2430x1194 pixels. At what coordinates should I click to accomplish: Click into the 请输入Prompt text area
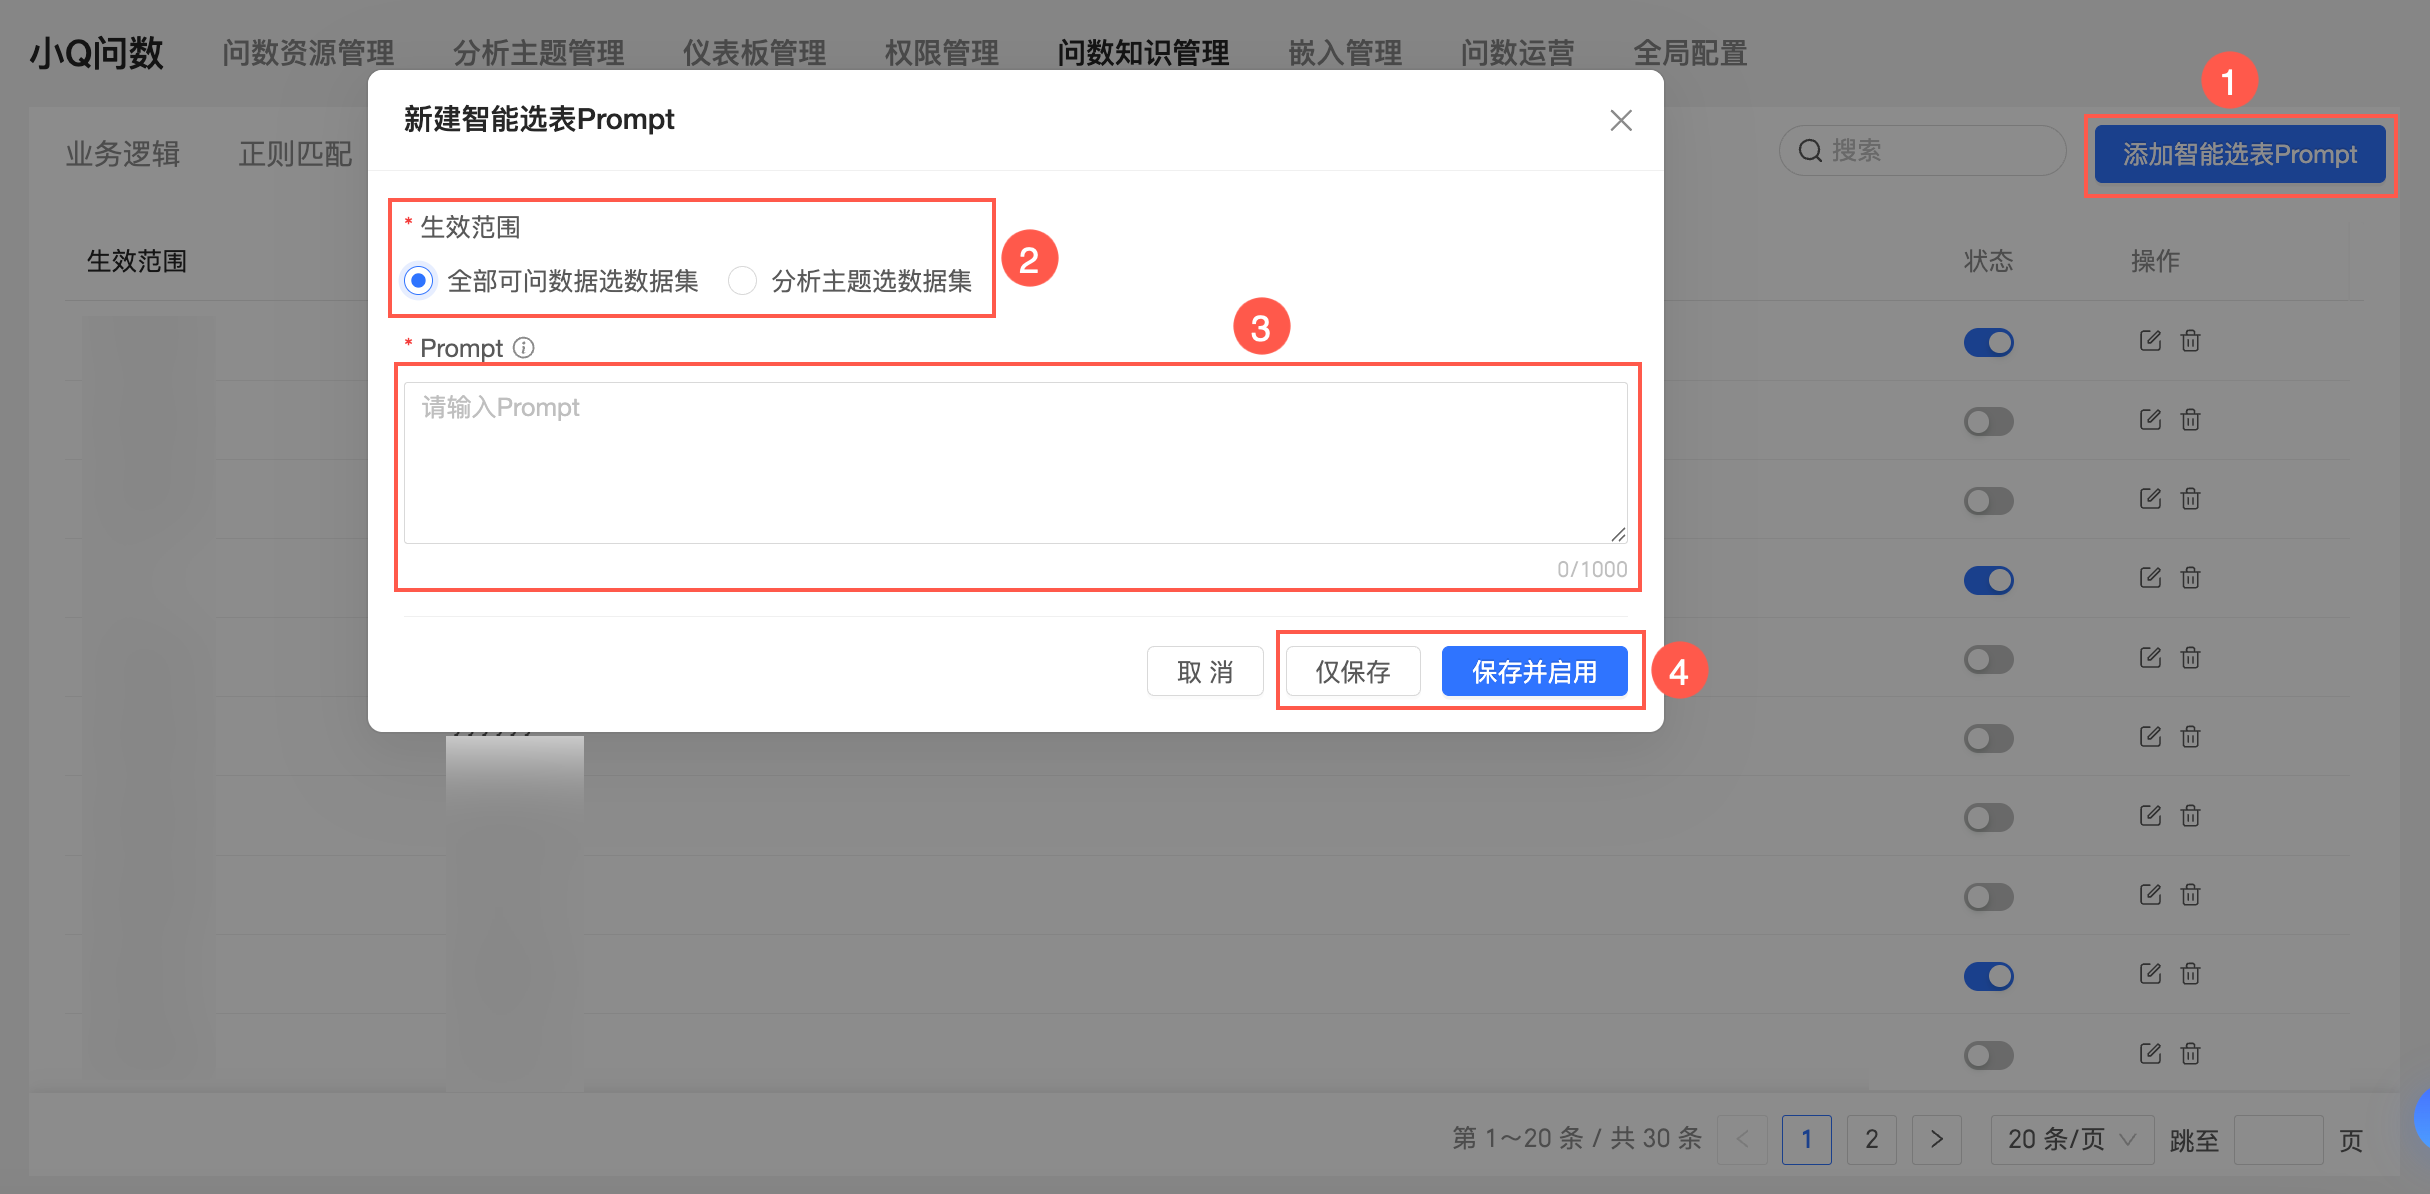coord(1014,463)
